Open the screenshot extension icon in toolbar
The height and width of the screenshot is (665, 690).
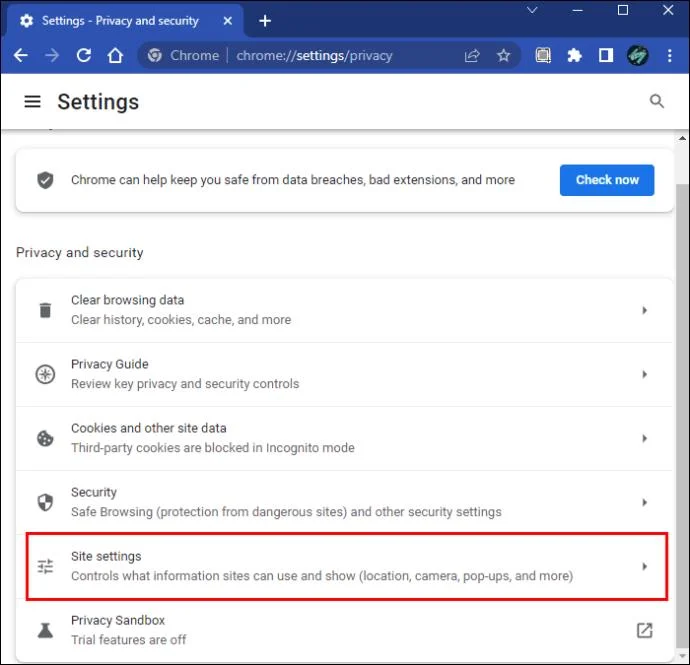click(543, 55)
